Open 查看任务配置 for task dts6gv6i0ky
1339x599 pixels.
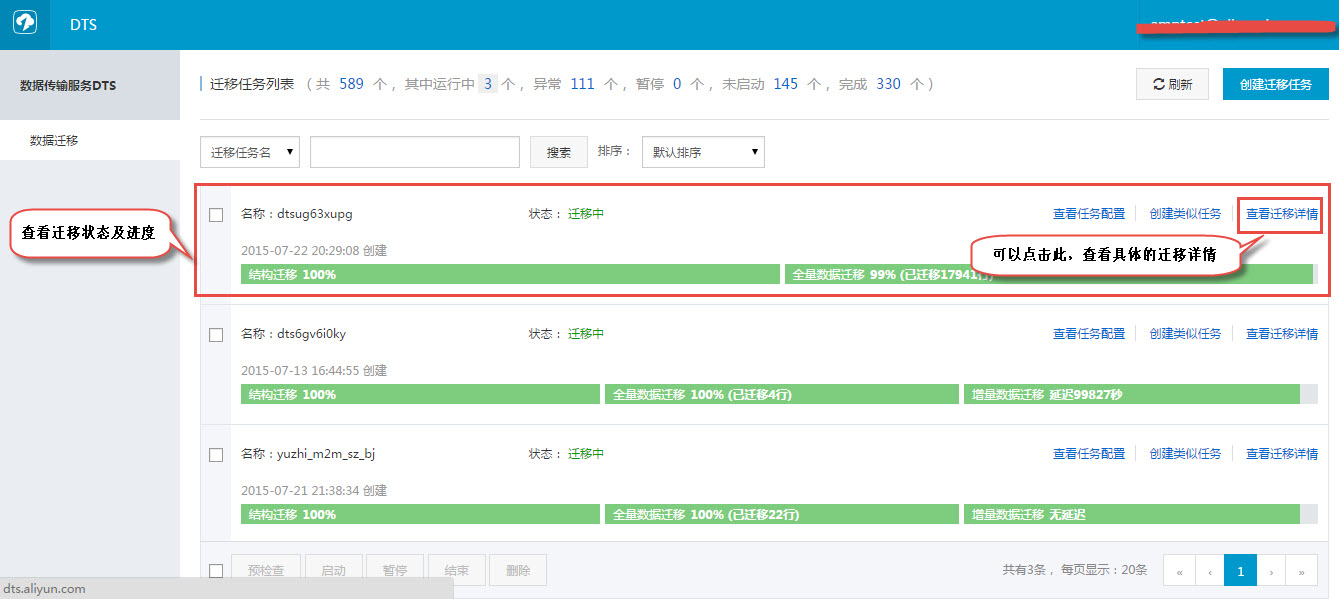click(x=1088, y=333)
